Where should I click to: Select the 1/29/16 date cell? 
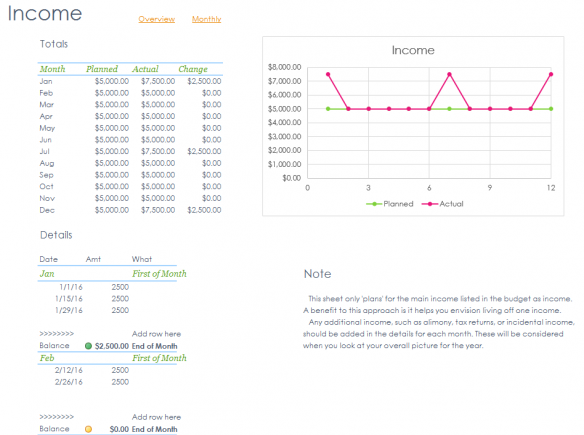[x=69, y=310]
